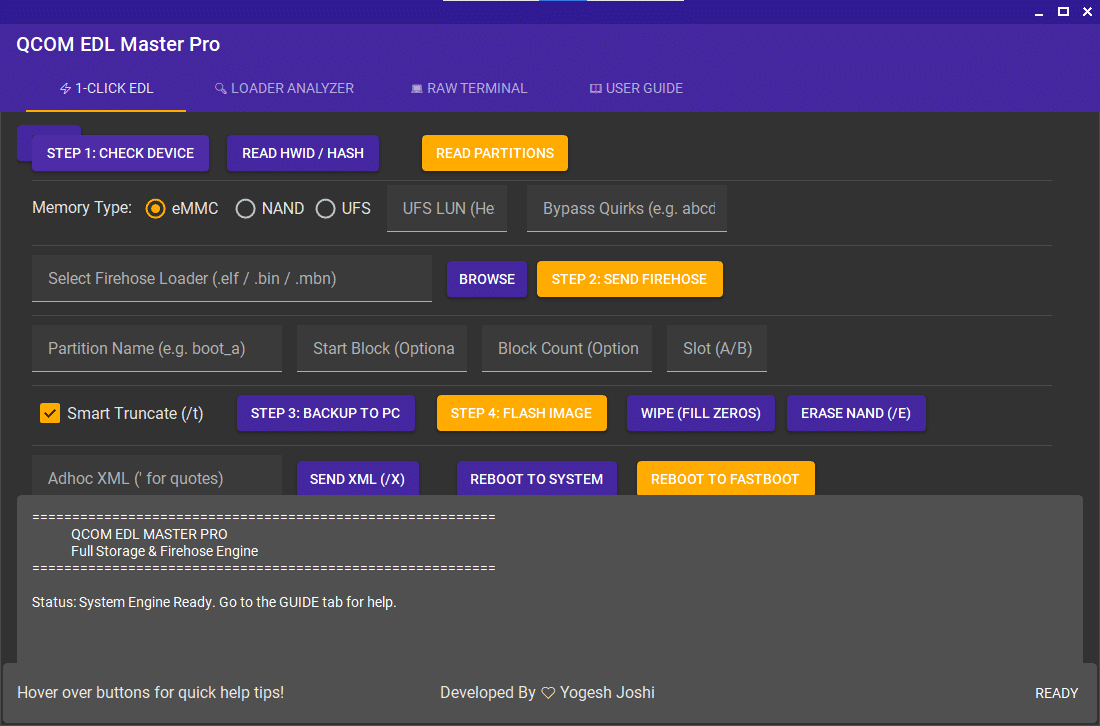Viewport: 1100px width, 726px height.
Task: Switch to the Loader Analyzer tab
Action: click(284, 88)
